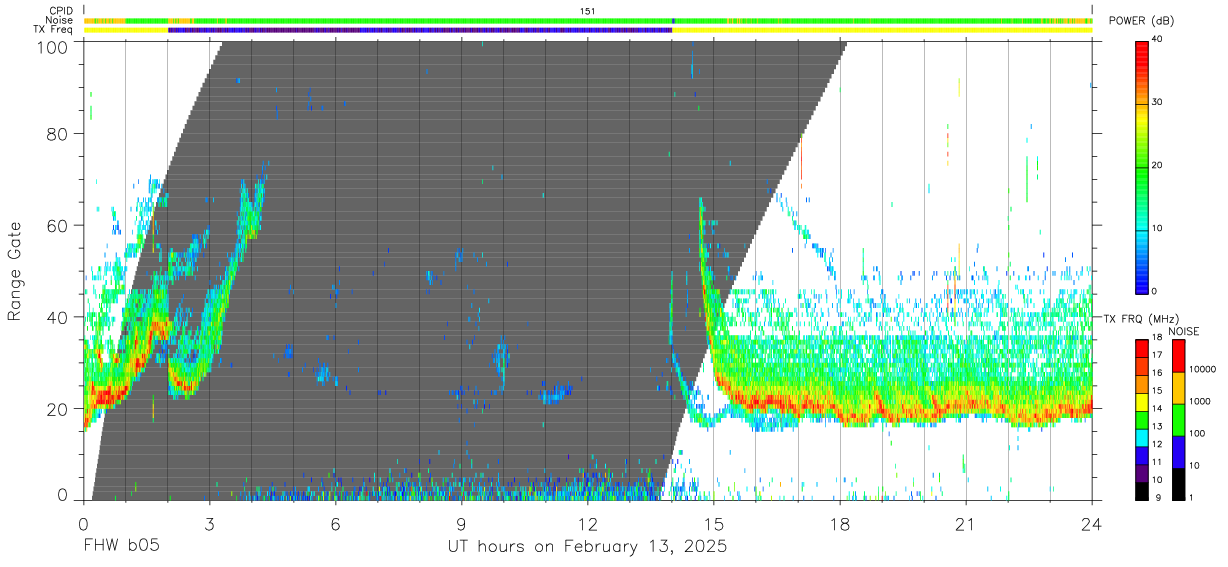The width and height of the screenshot is (1228, 567).
Task: Click the 21 tick on UT hours axis
Action: coord(966,523)
